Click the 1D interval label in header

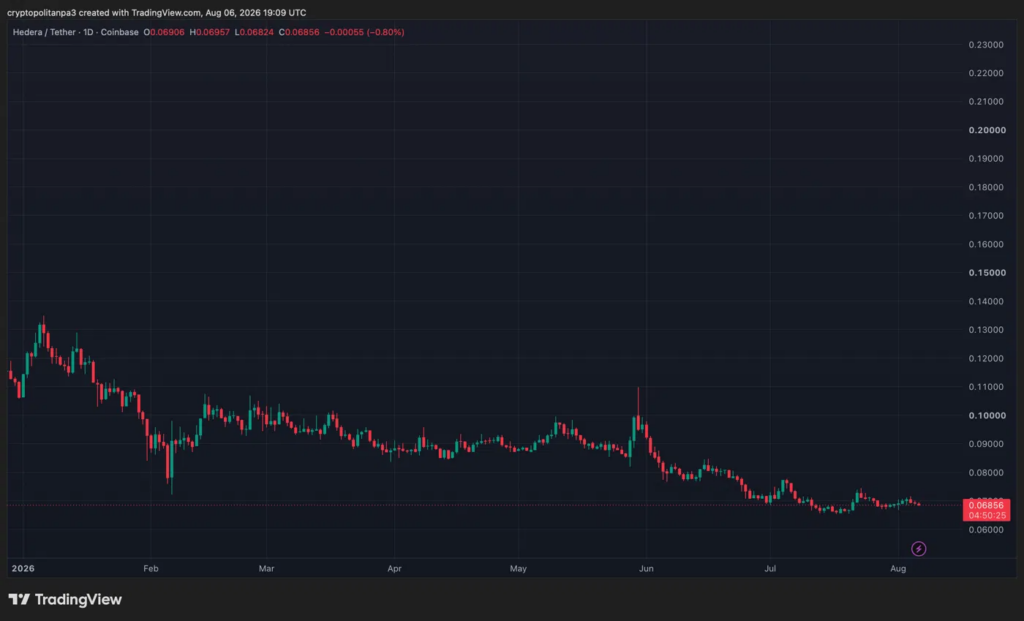(x=88, y=32)
